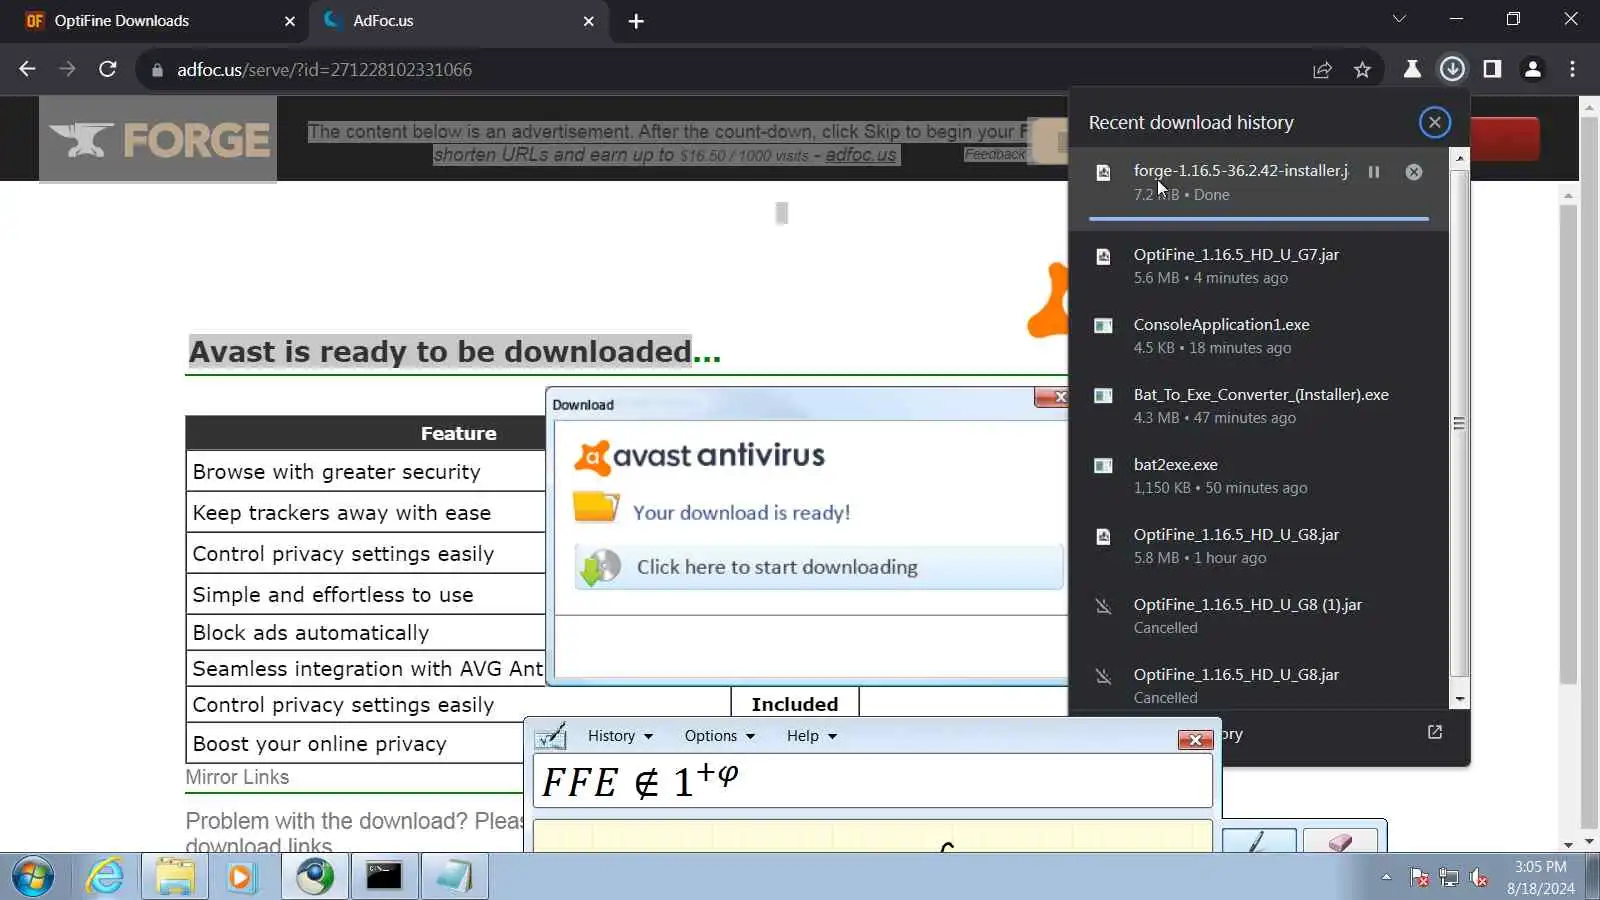Close the AdFoc.us tab
The height and width of the screenshot is (900, 1600).
pos(589,21)
